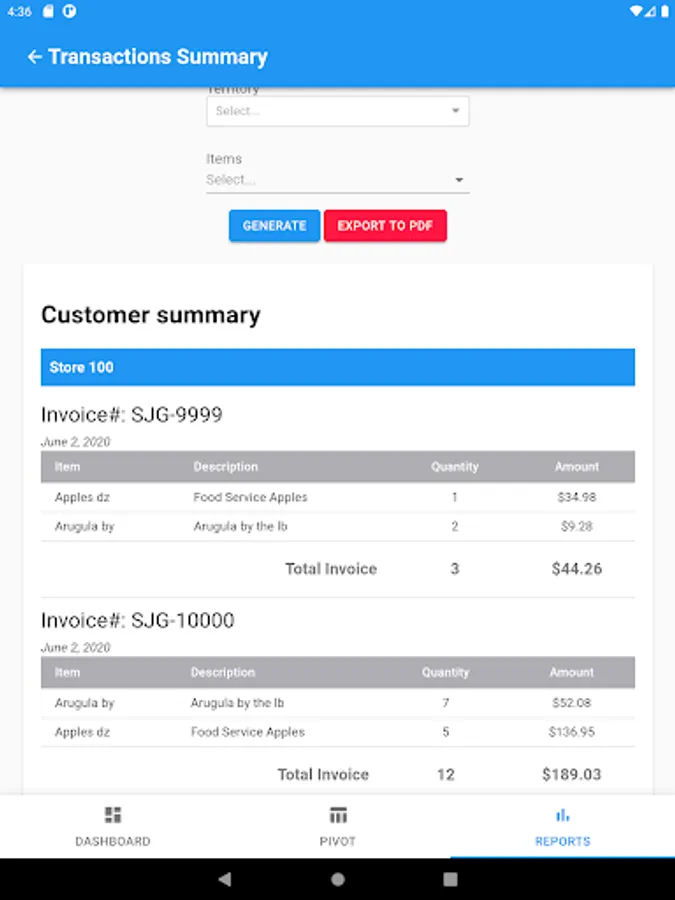The height and width of the screenshot is (900, 675).
Task: Tap the Android back triangle button
Action: (225, 879)
